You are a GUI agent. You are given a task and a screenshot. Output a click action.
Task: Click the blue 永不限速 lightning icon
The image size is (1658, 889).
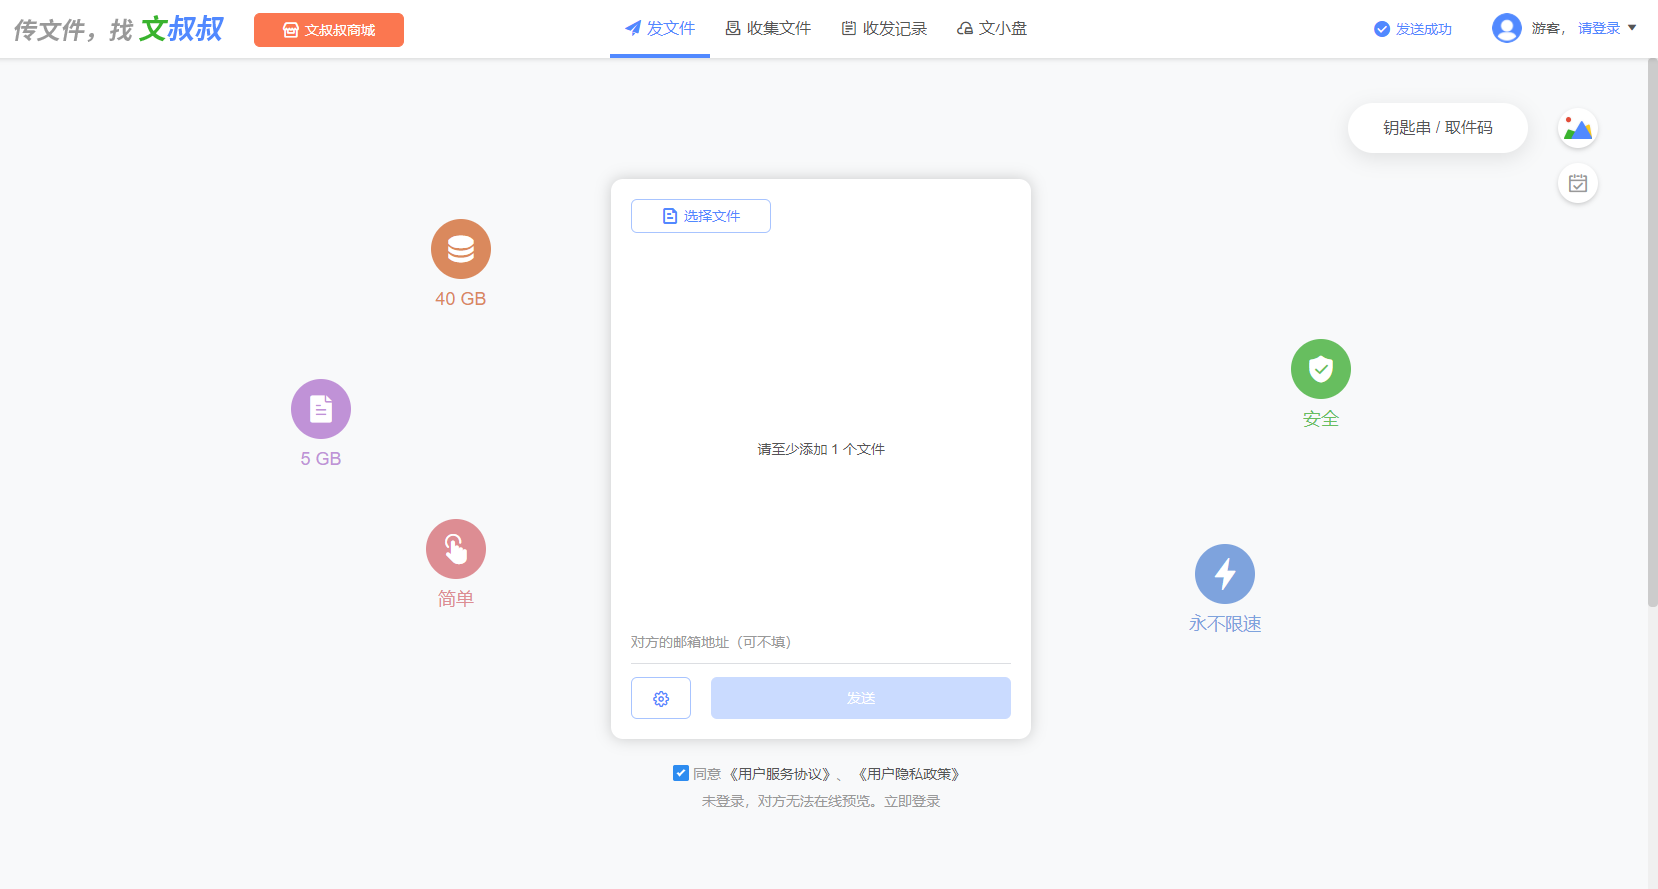(x=1224, y=574)
